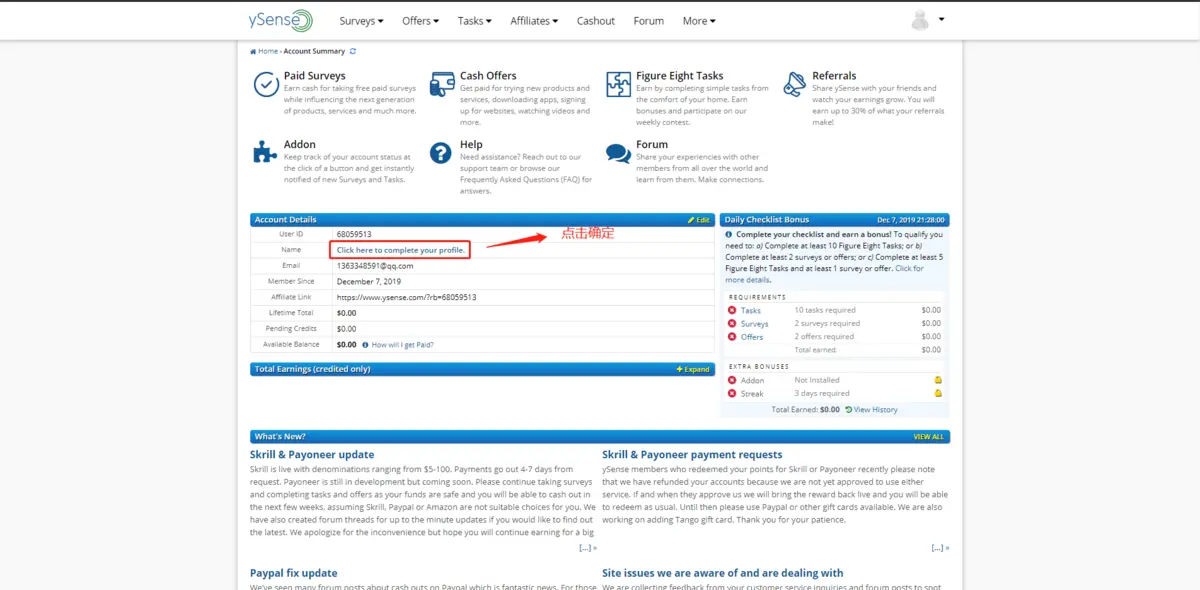
Task: View all What's New items
Action: click(928, 437)
